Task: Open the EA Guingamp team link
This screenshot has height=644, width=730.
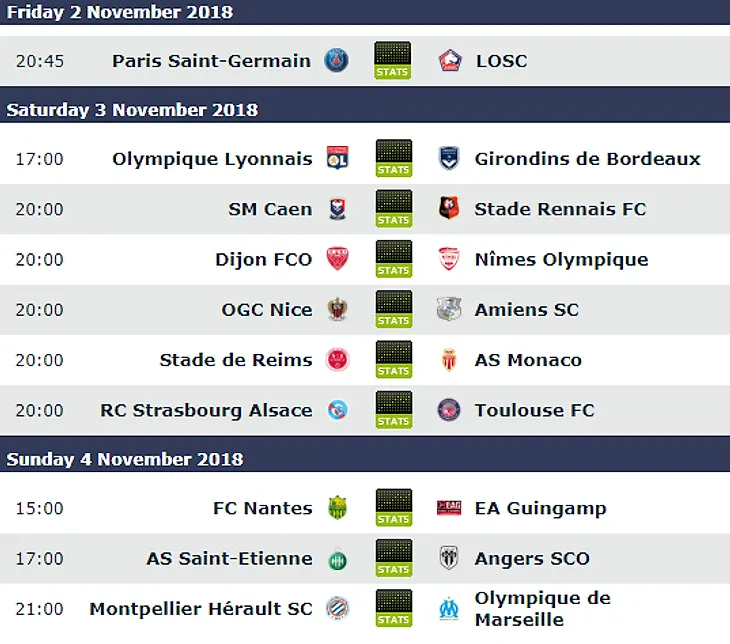Action: 541,508
